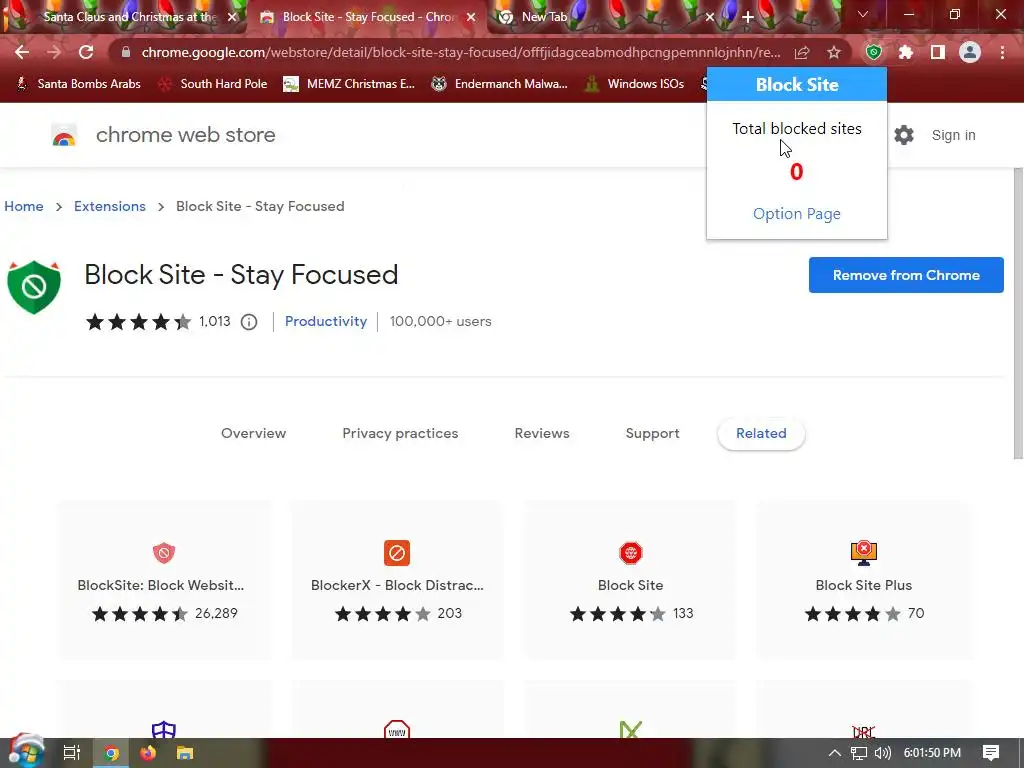Go to Home breadcrumb
The image size is (1024, 768).
pos(24,206)
